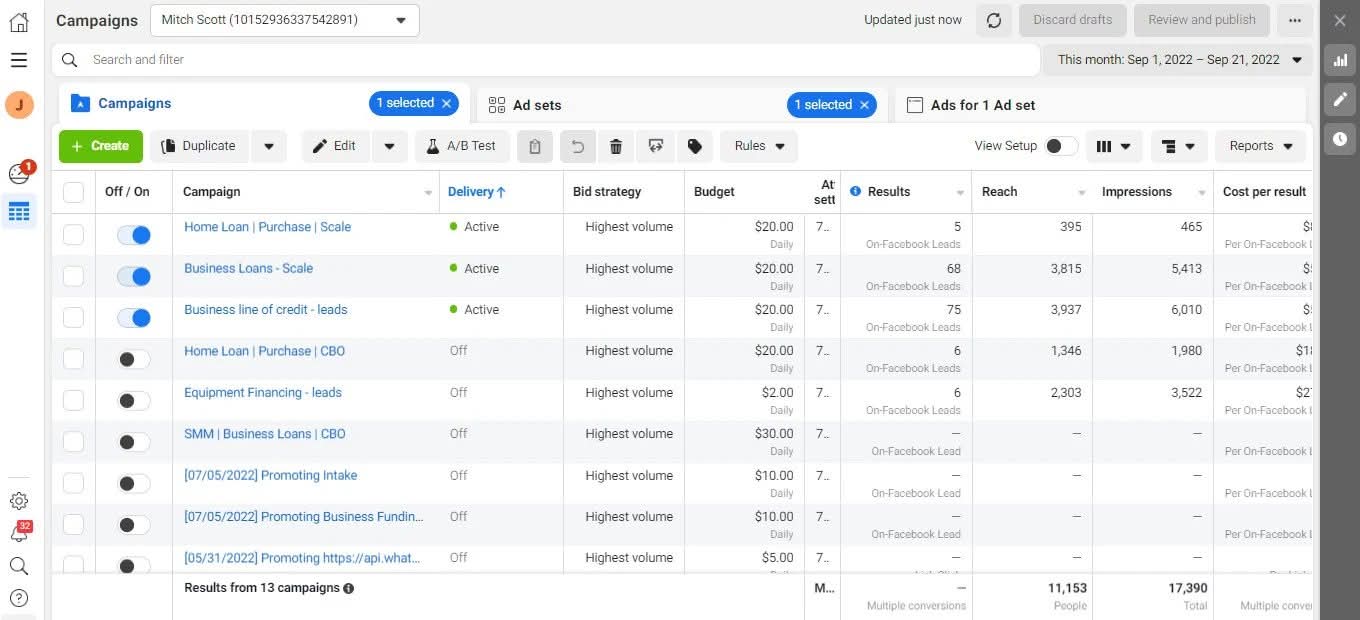
Task: Check the box for Home Loan | Purchase | CBO
Action: pos(74,359)
